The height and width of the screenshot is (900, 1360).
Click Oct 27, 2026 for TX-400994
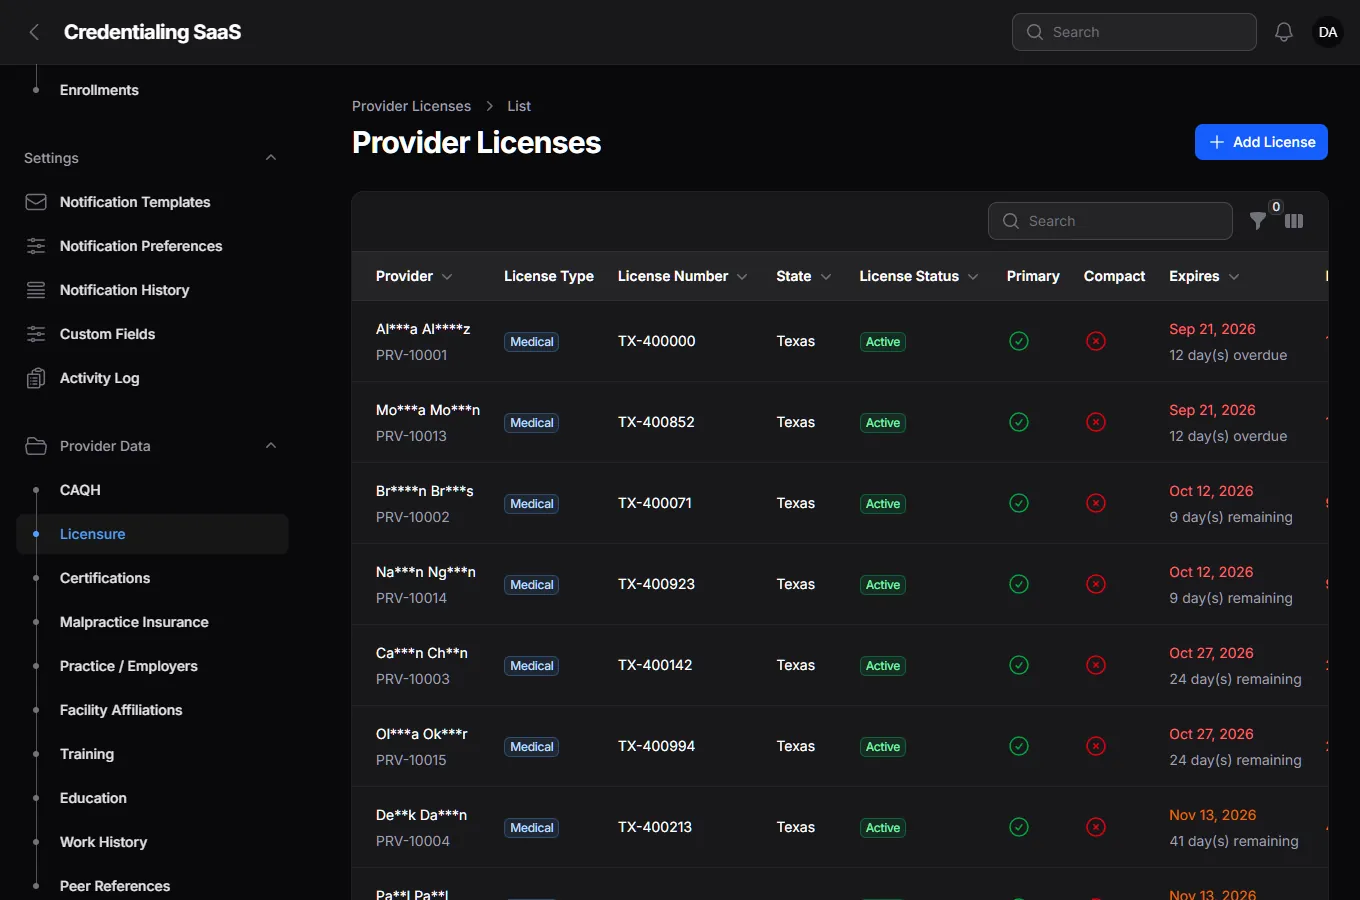(x=1211, y=734)
